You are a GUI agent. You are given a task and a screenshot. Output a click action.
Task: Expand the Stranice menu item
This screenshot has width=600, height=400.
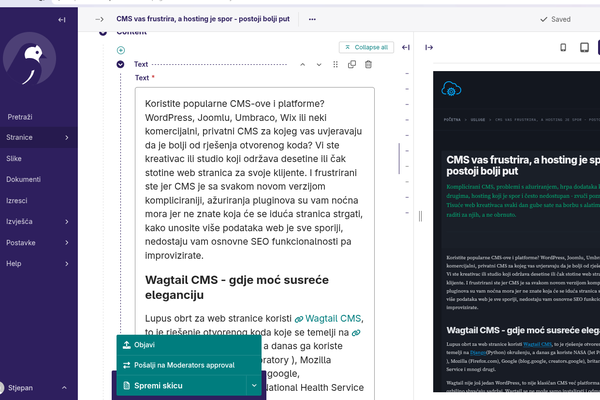tap(38, 137)
